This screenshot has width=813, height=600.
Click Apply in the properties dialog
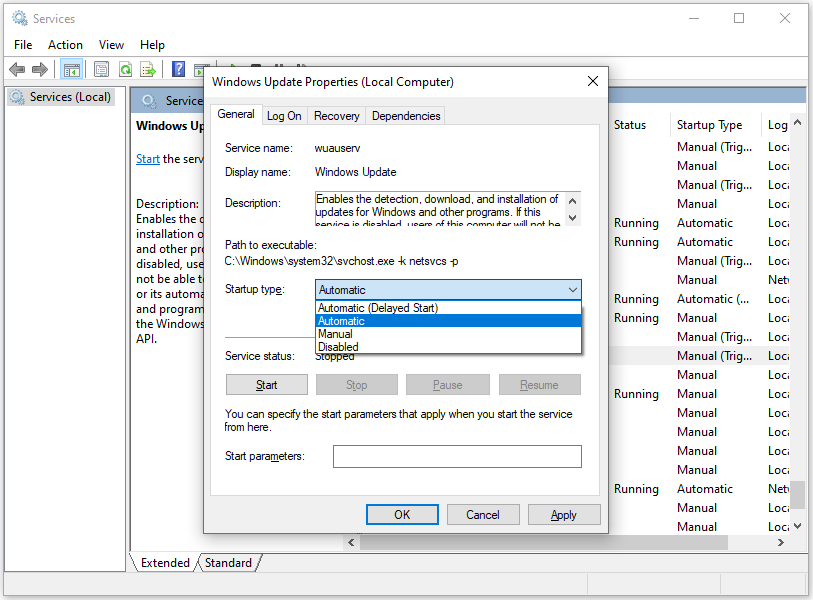tap(563, 515)
